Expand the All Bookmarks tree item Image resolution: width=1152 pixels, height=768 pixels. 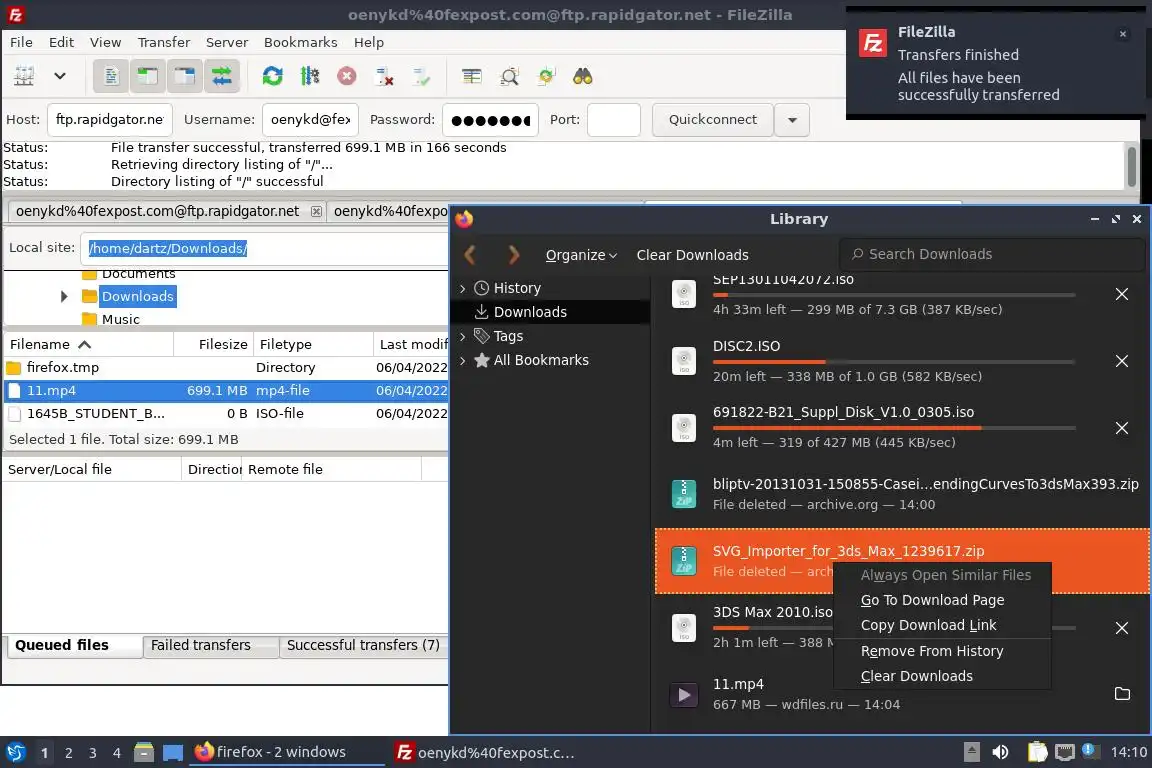[x=462, y=360]
